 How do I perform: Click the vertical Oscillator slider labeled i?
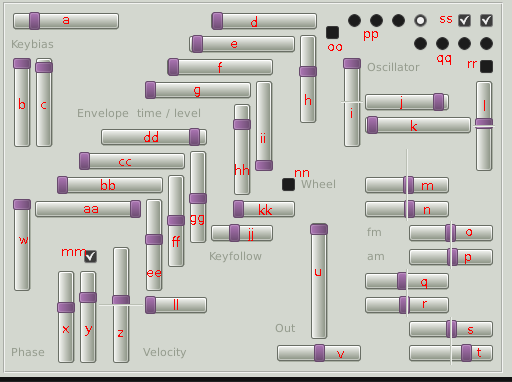(x=352, y=103)
